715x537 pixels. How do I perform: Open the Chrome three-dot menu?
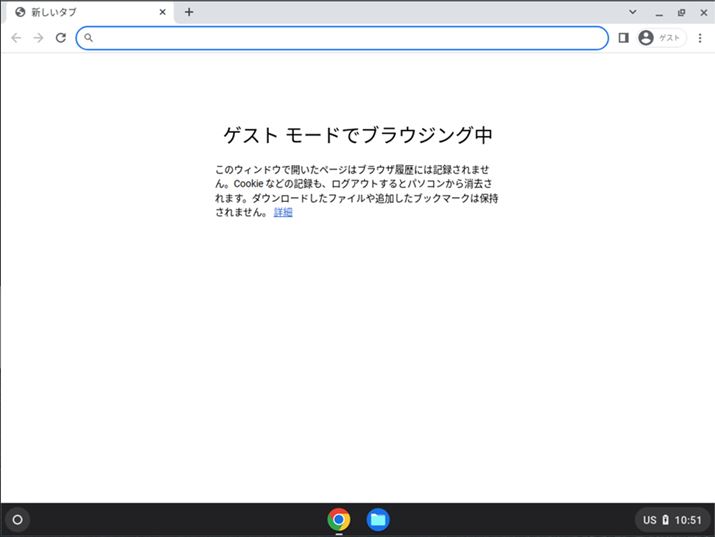point(700,38)
